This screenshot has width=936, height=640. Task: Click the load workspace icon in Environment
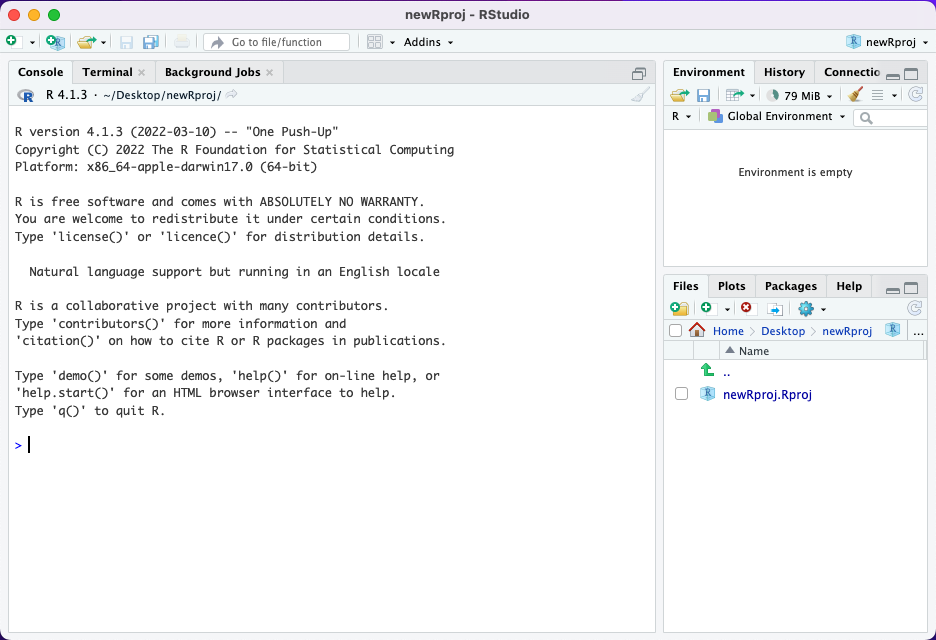[680, 95]
